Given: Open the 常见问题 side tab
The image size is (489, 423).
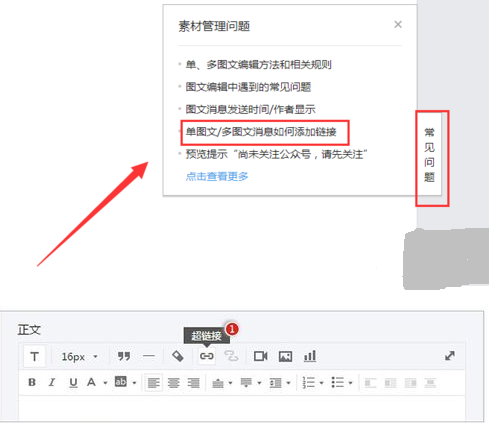Looking at the screenshot, I should [x=429, y=155].
